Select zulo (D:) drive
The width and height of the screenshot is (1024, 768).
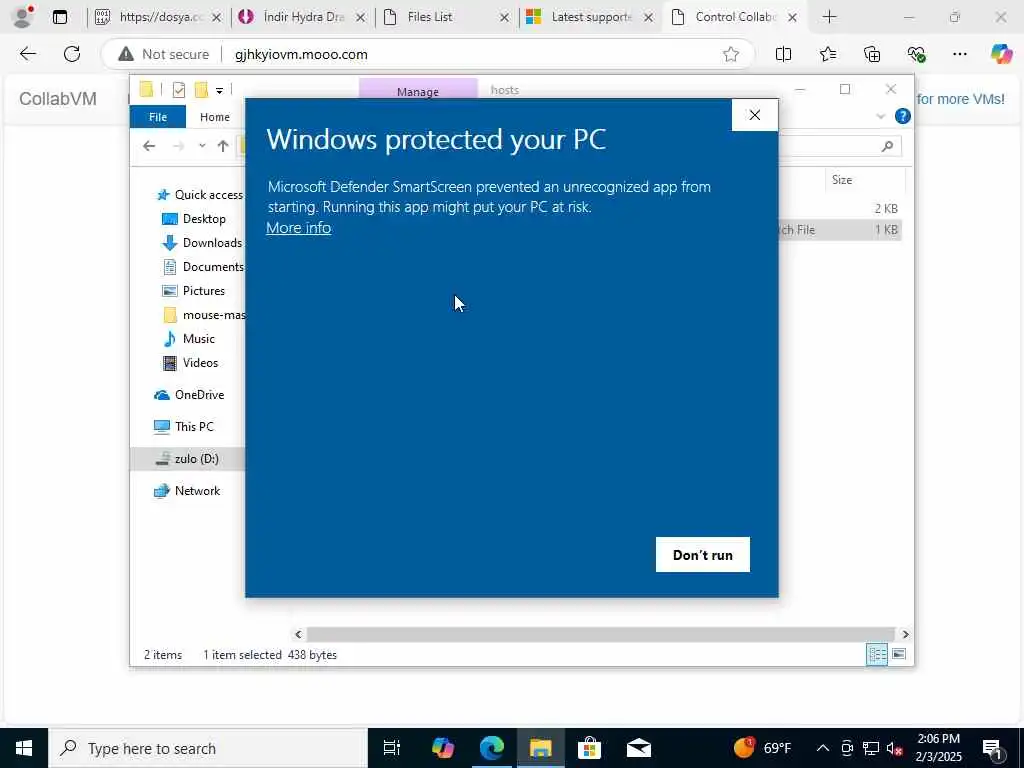187,458
